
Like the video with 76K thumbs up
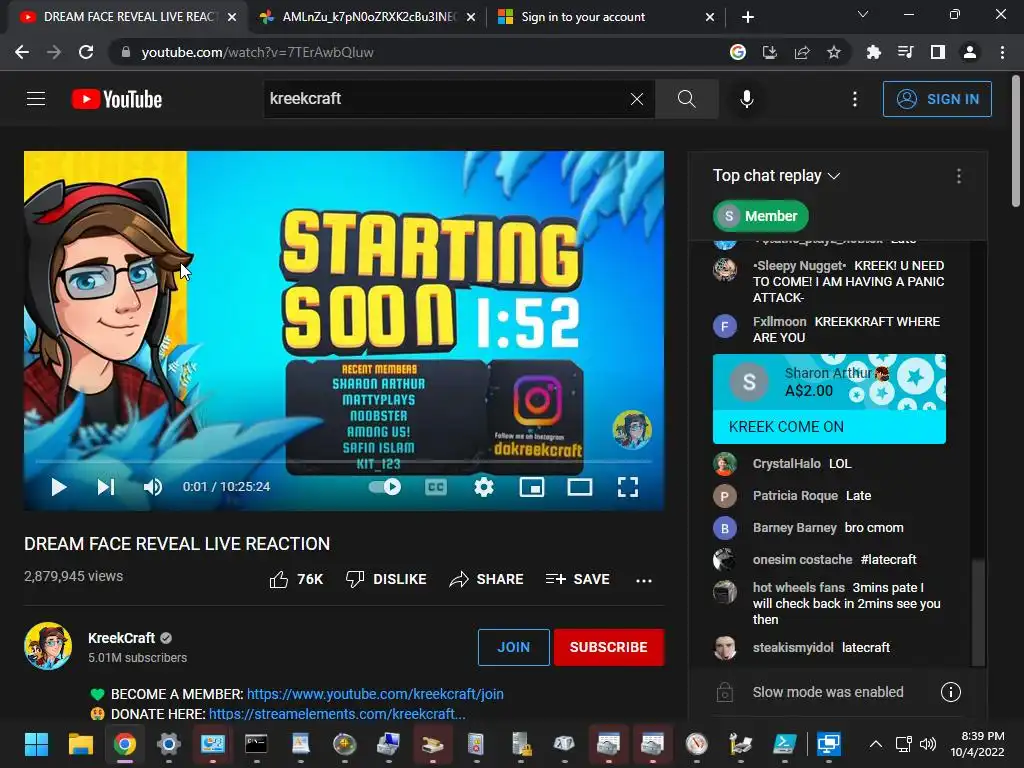click(x=296, y=579)
